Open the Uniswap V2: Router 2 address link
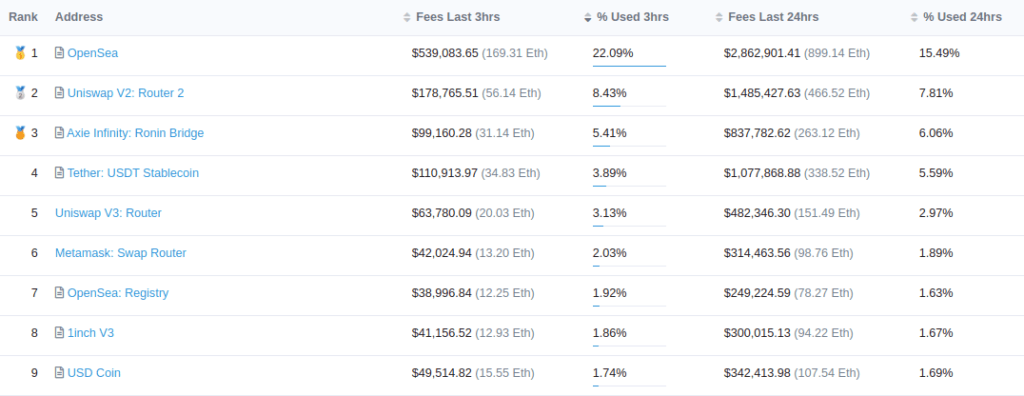 (x=125, y=93)
